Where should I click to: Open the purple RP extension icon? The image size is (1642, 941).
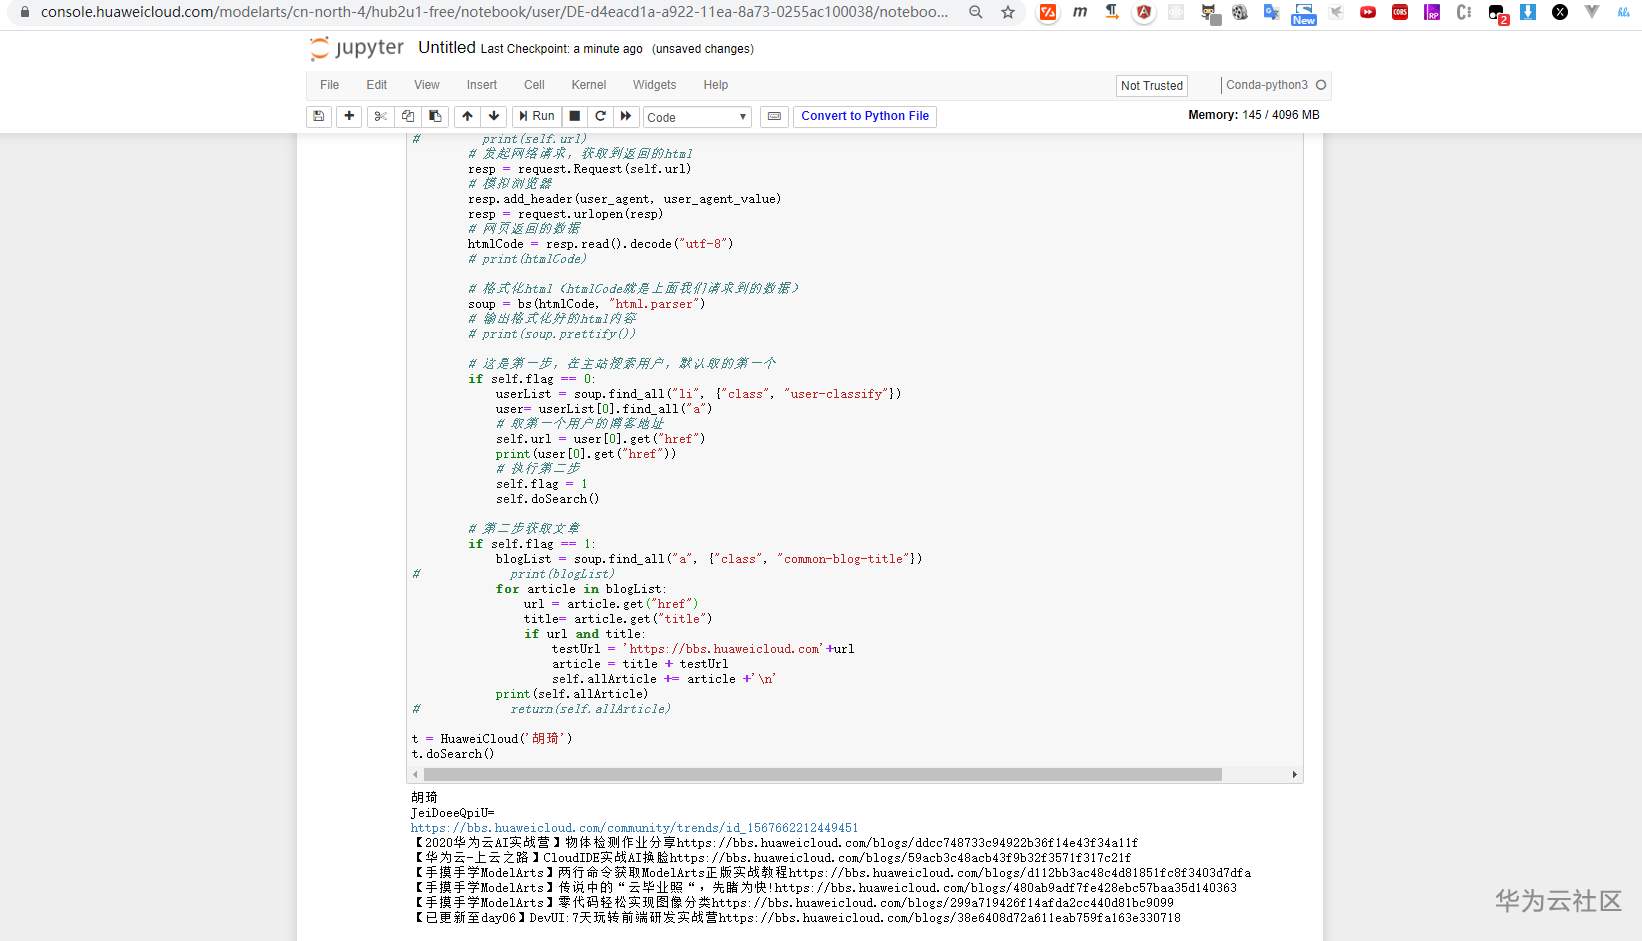(1432, 12)
